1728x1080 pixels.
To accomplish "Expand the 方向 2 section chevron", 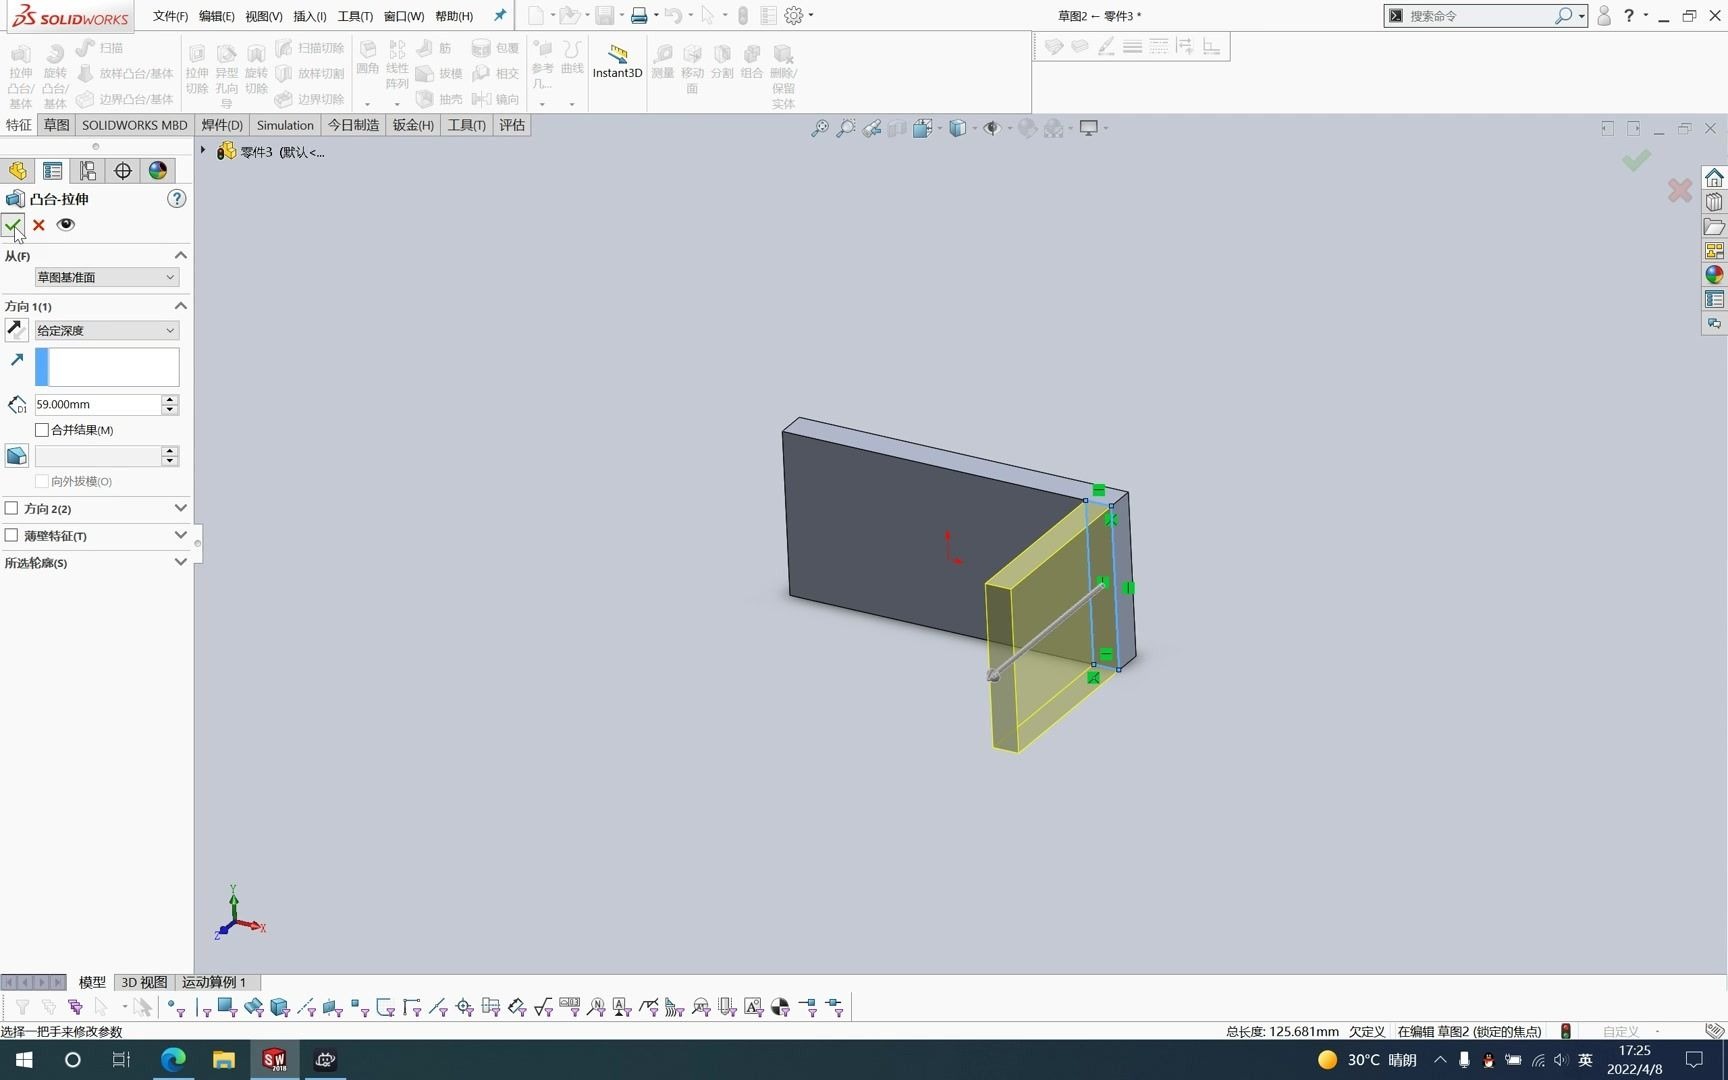I will tap(180, 508).
